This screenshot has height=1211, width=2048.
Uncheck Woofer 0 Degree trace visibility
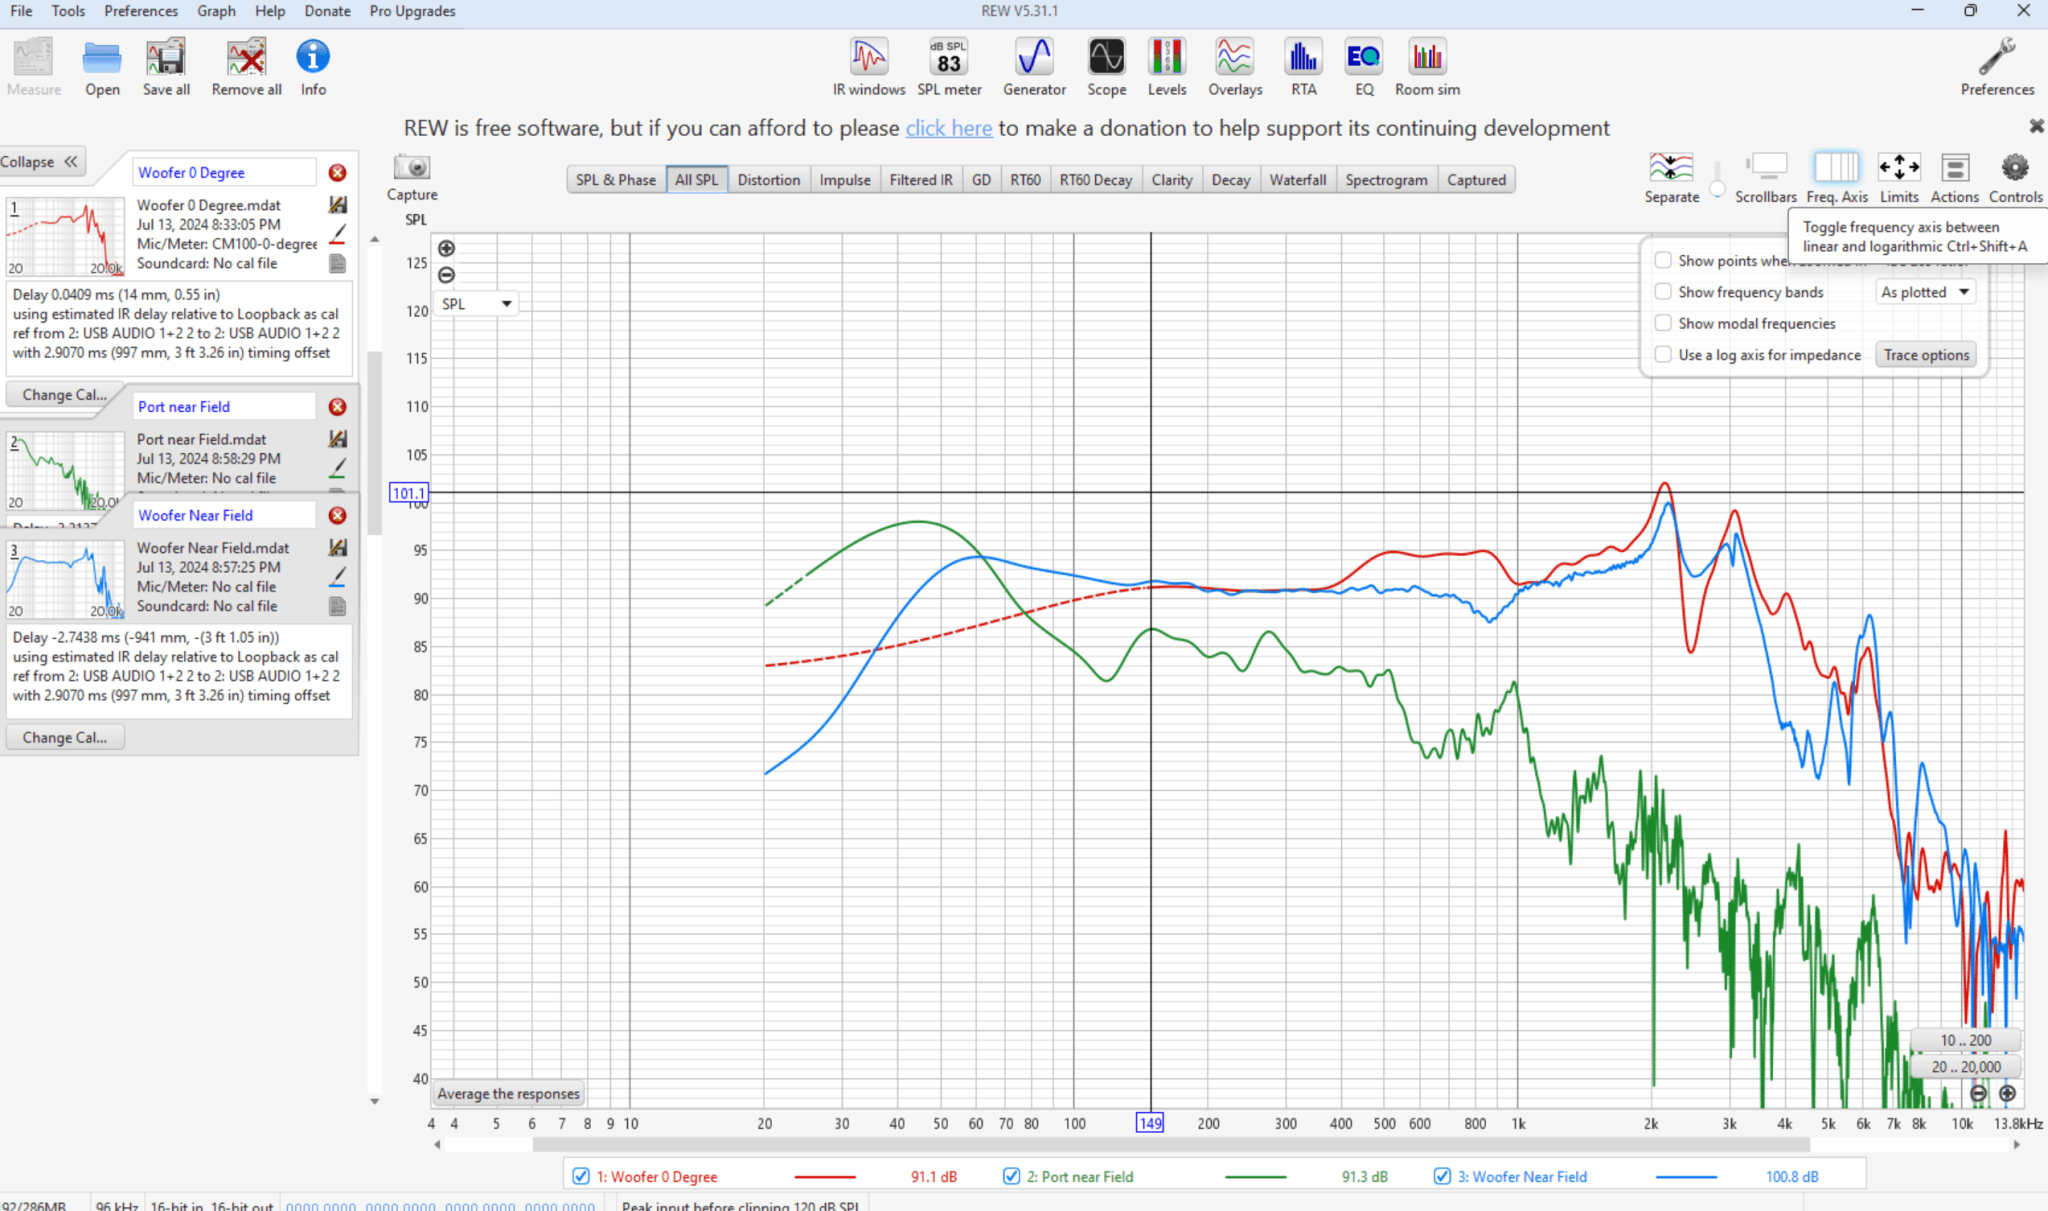[581, 1176]
